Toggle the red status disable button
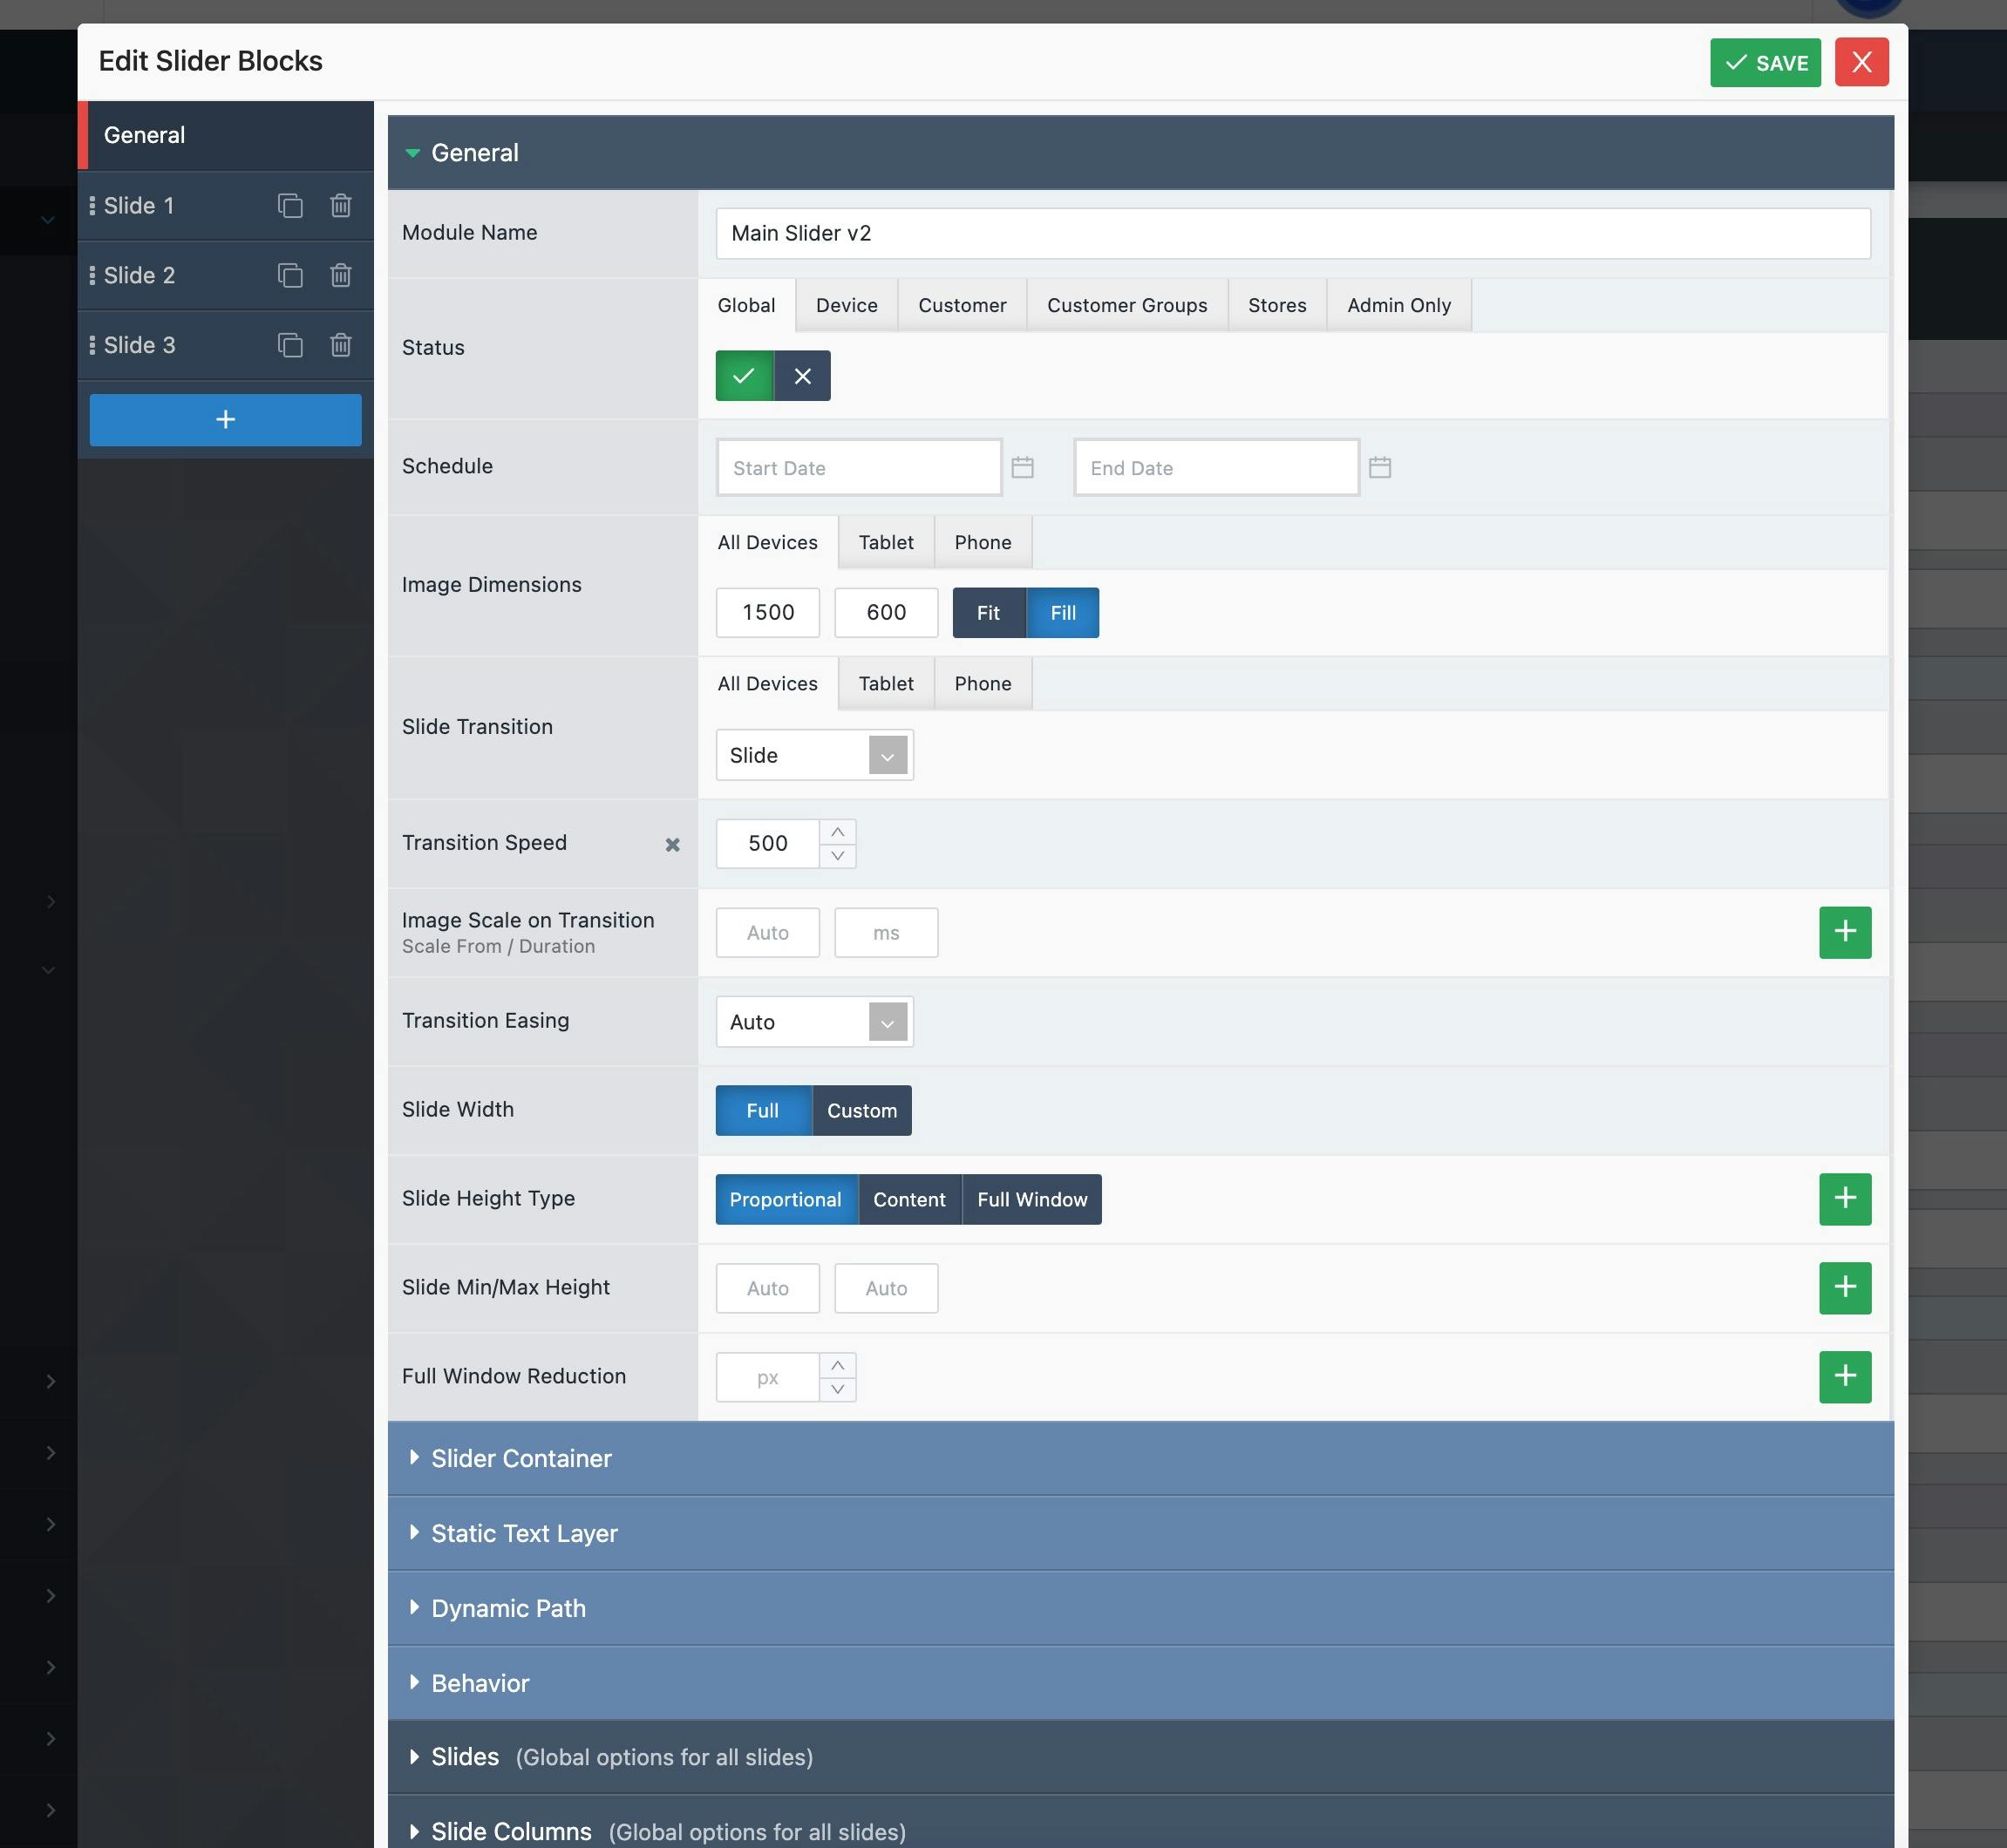This screenshot has height=1848, width=2007. pyautogui.click(x=802, y=374)
